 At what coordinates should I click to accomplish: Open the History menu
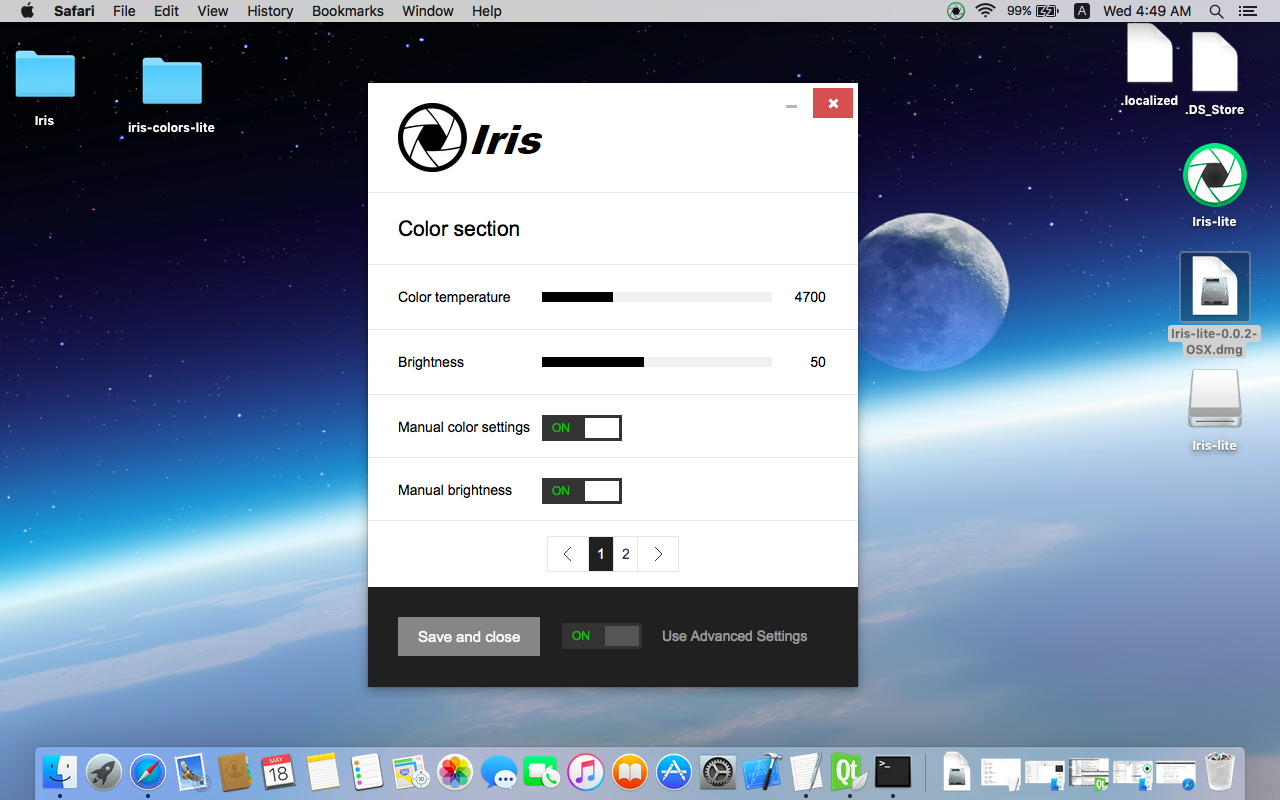pyautogui.click(x=270, y=11)
